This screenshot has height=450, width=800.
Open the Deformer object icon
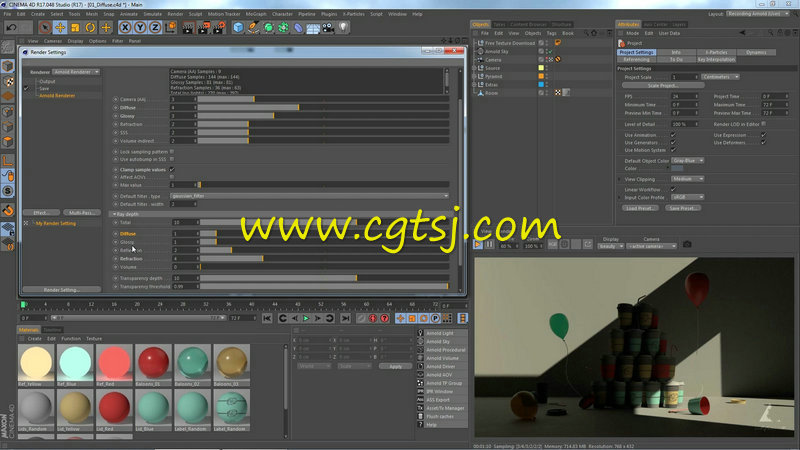click(298, 28)
